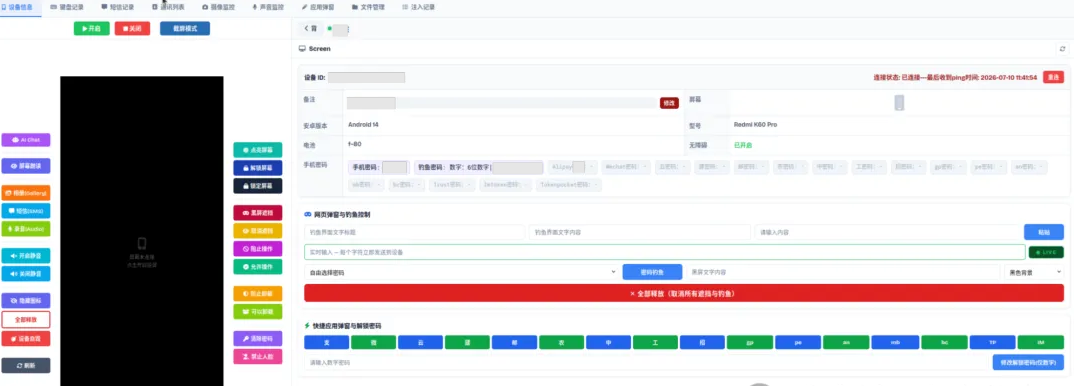Expand the Wechat密码 chip dropdown
This screenshot has width=1074, height=386.
point(625,166)
